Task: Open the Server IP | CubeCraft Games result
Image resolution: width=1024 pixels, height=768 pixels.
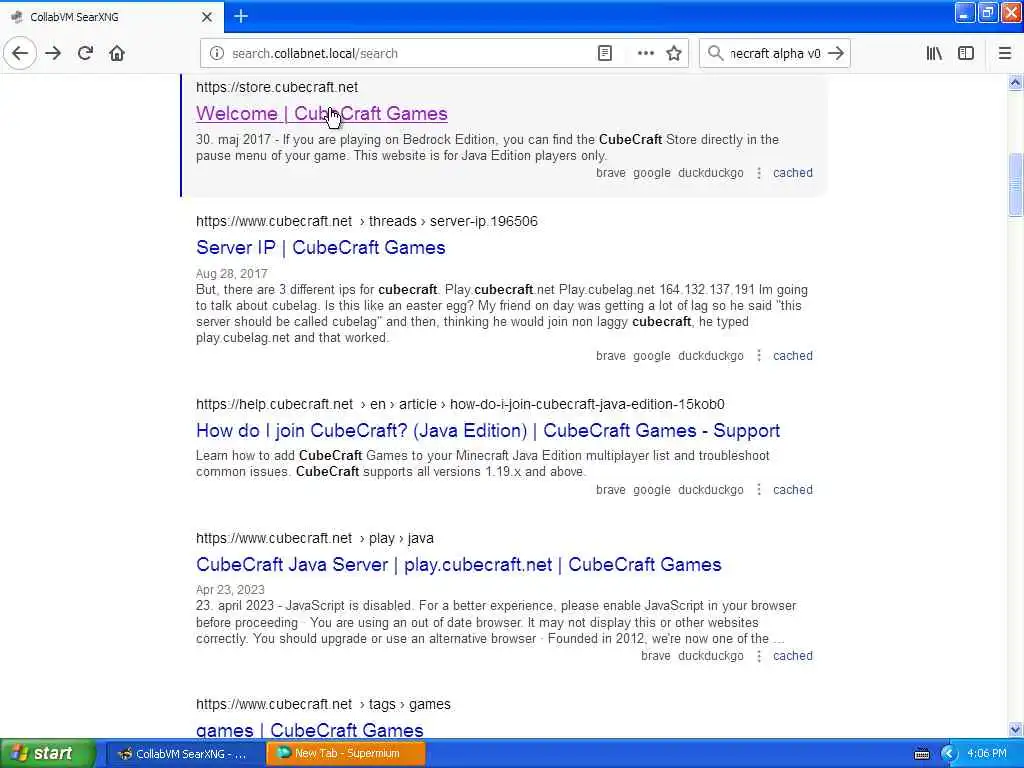Action: pos(321,248)
